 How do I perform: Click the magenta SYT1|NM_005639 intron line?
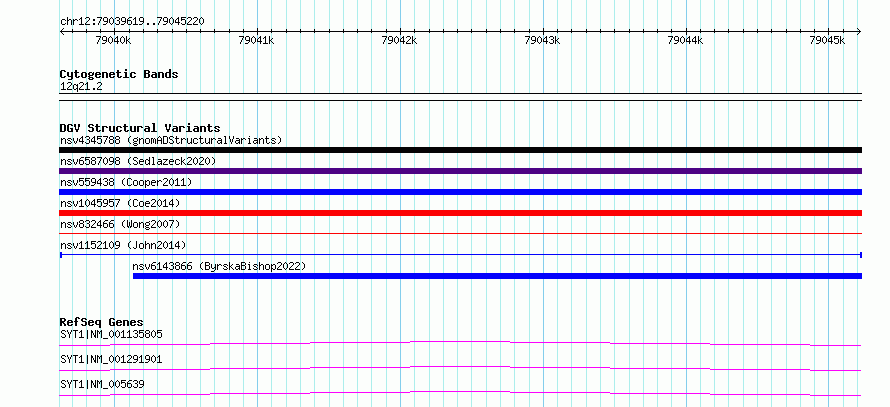tap(460, 393)
